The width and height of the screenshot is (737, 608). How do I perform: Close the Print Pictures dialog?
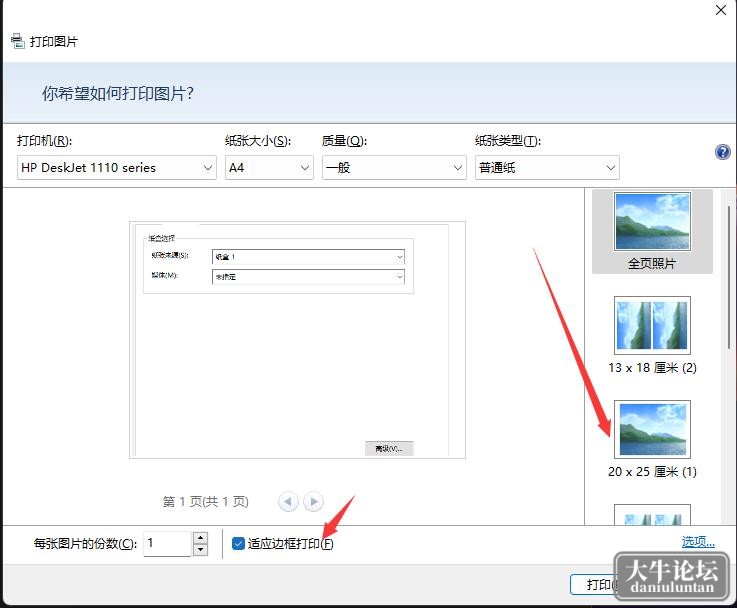click(x=721, y=10)
